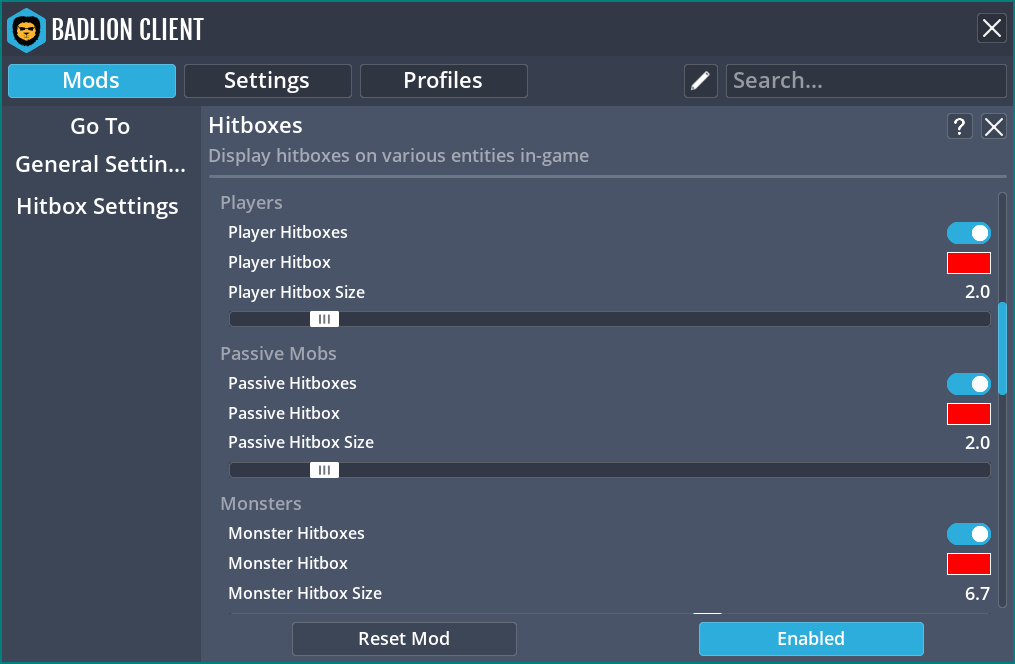The image size is (1015, 664).
Task: Open the Monster Hitbox red color swatch
Action: [968, 564]
